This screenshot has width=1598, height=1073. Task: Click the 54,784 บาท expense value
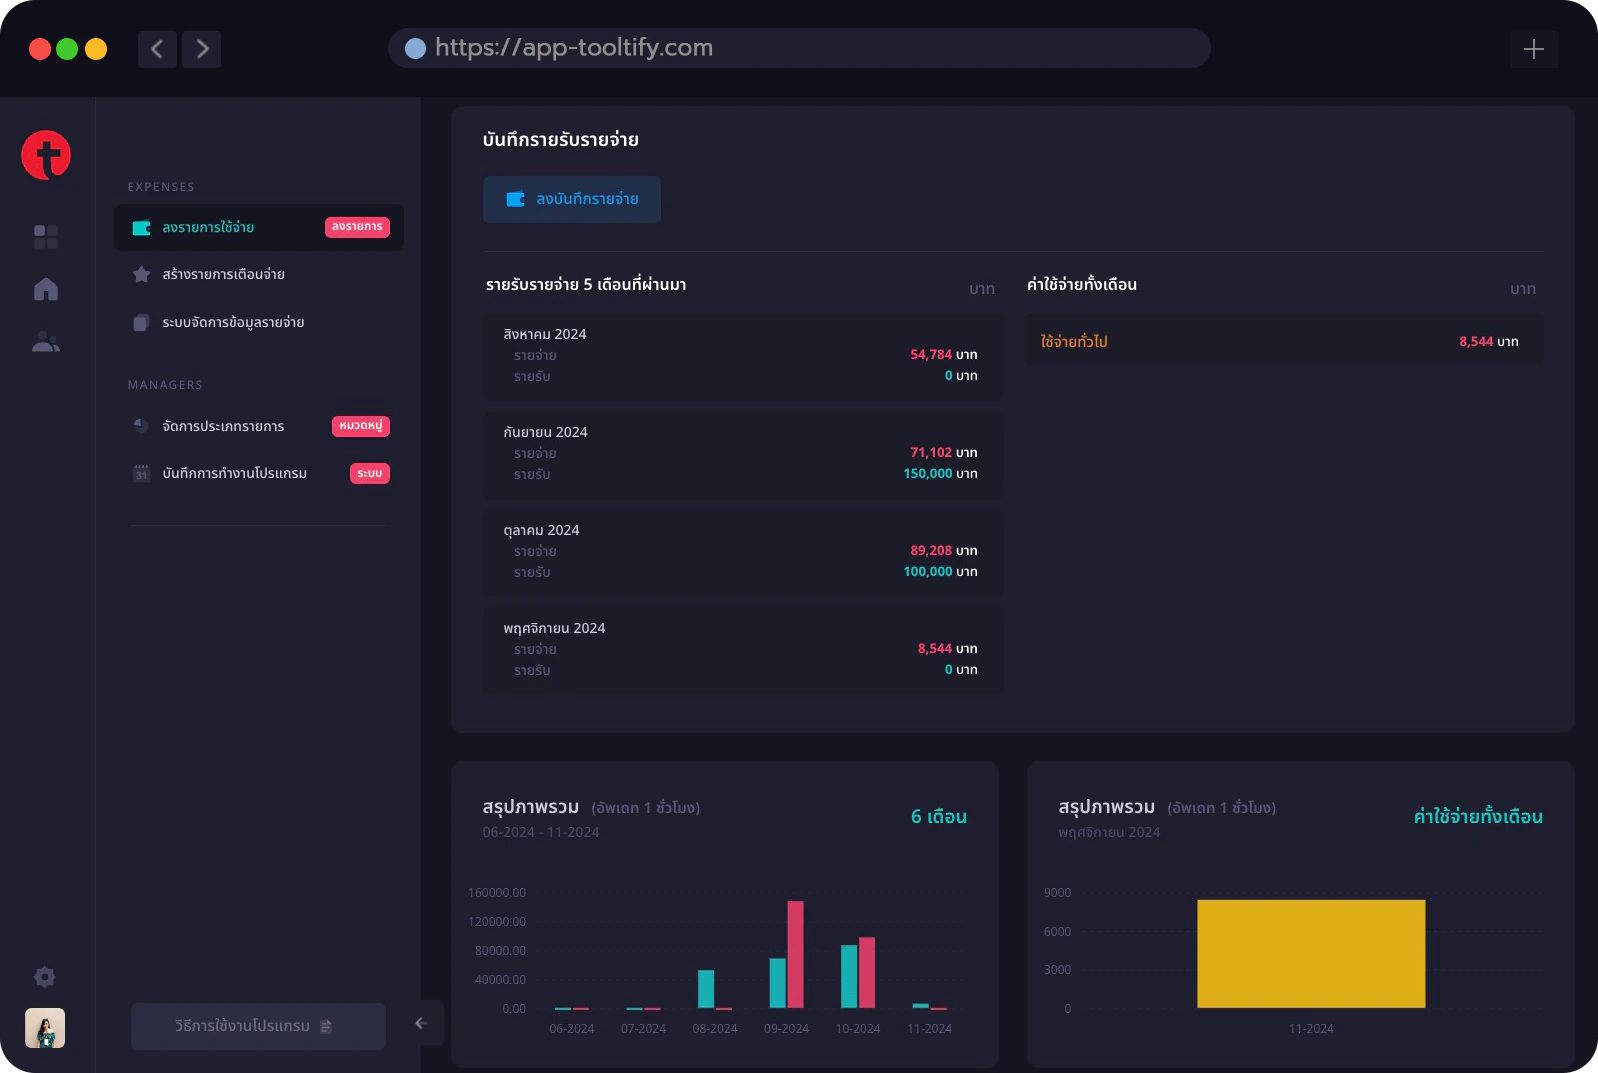pos(944,355)
